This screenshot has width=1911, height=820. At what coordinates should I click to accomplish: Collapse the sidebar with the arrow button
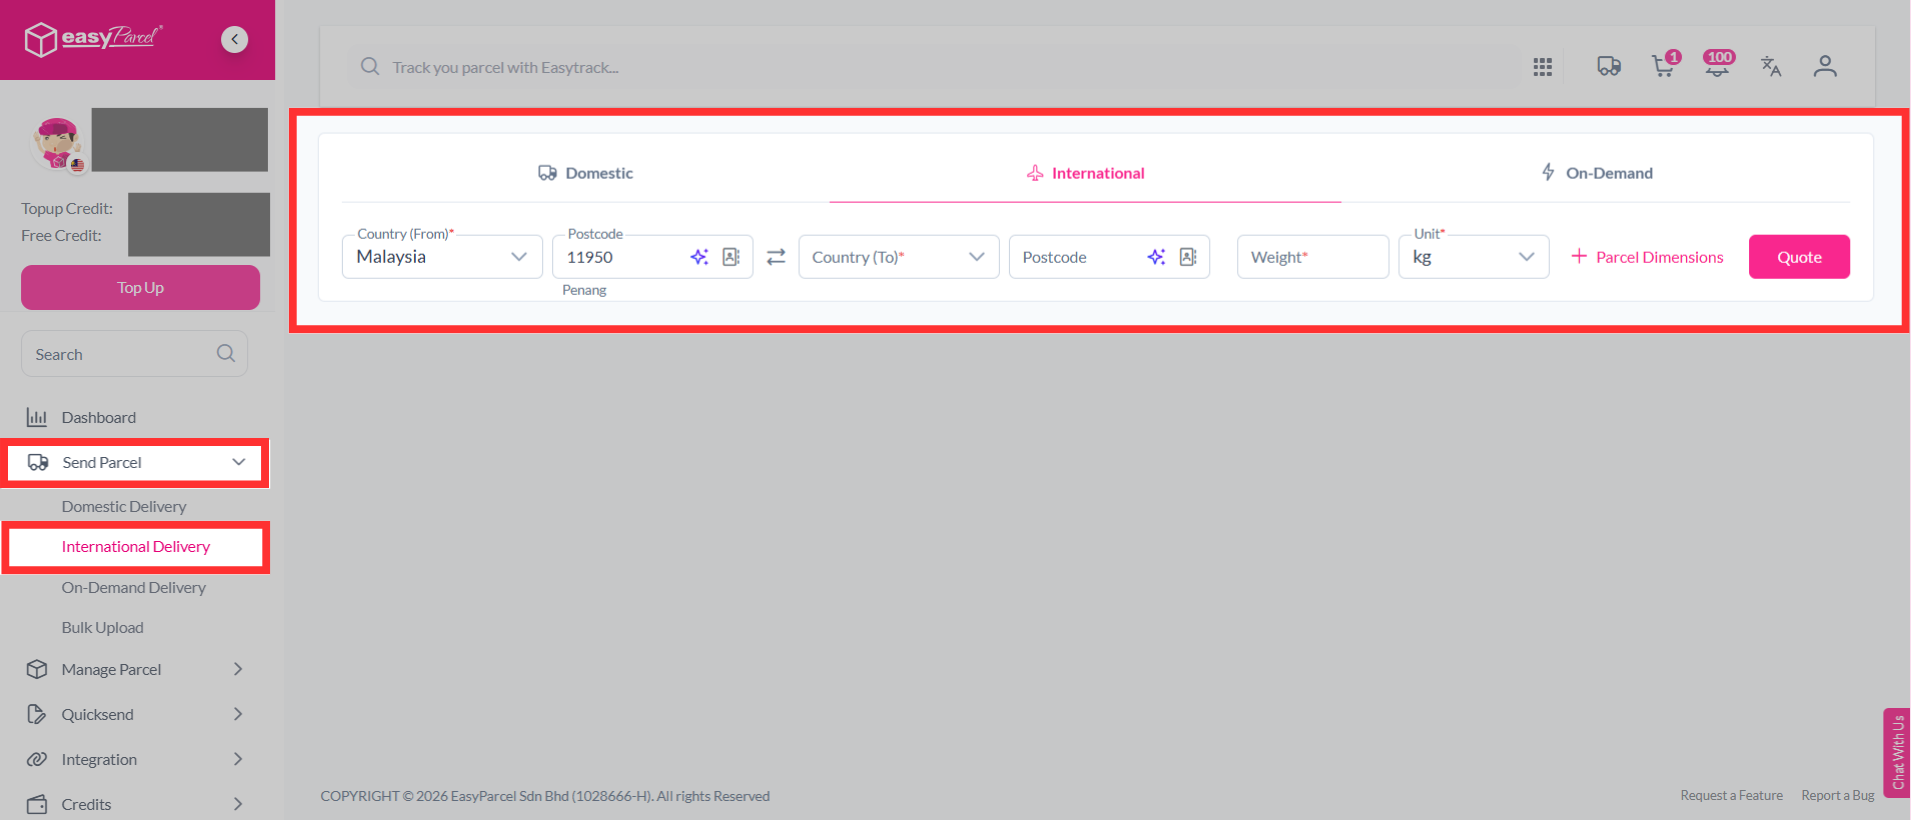[x=234, y=39]
